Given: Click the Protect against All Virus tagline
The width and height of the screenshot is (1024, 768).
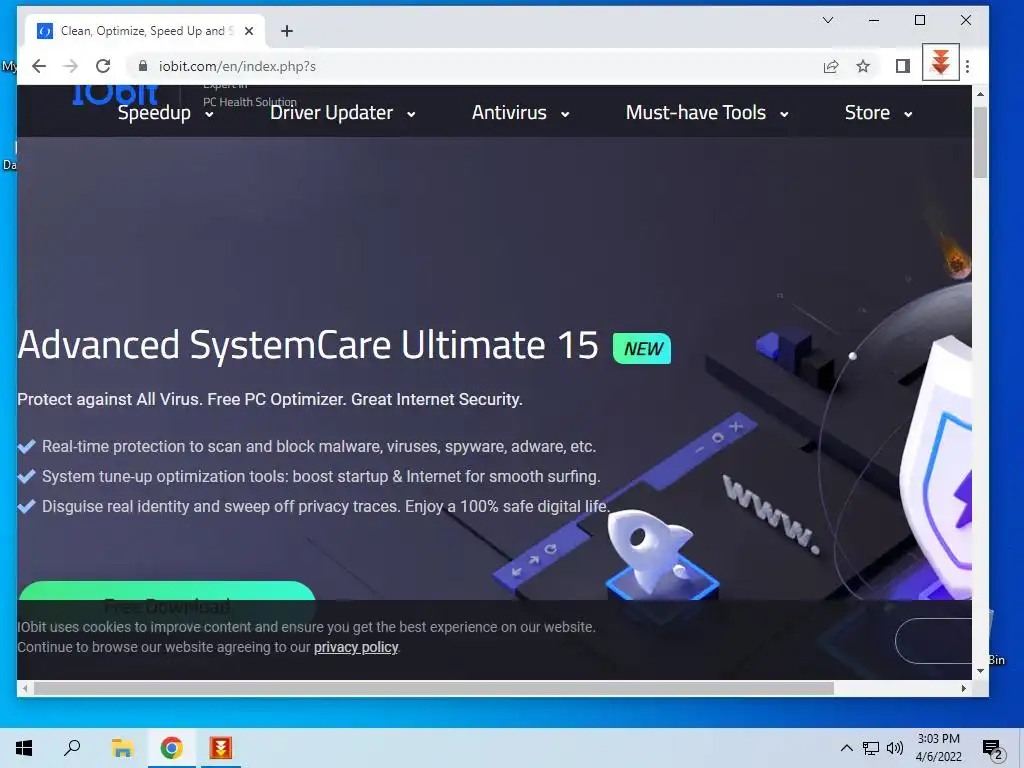Looking at the screenshot, I should point(270,400).
